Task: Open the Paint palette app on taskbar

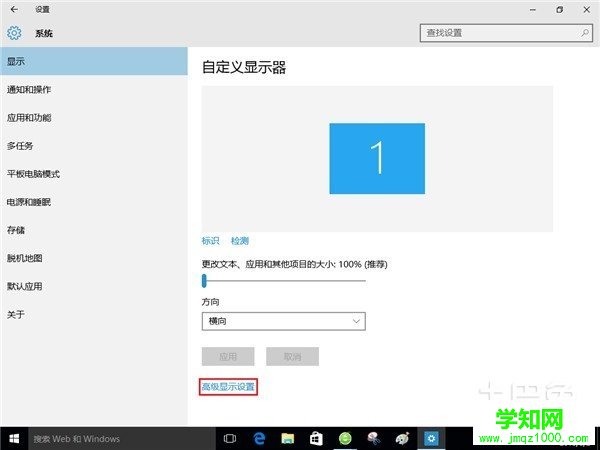Action: point(402,439)
